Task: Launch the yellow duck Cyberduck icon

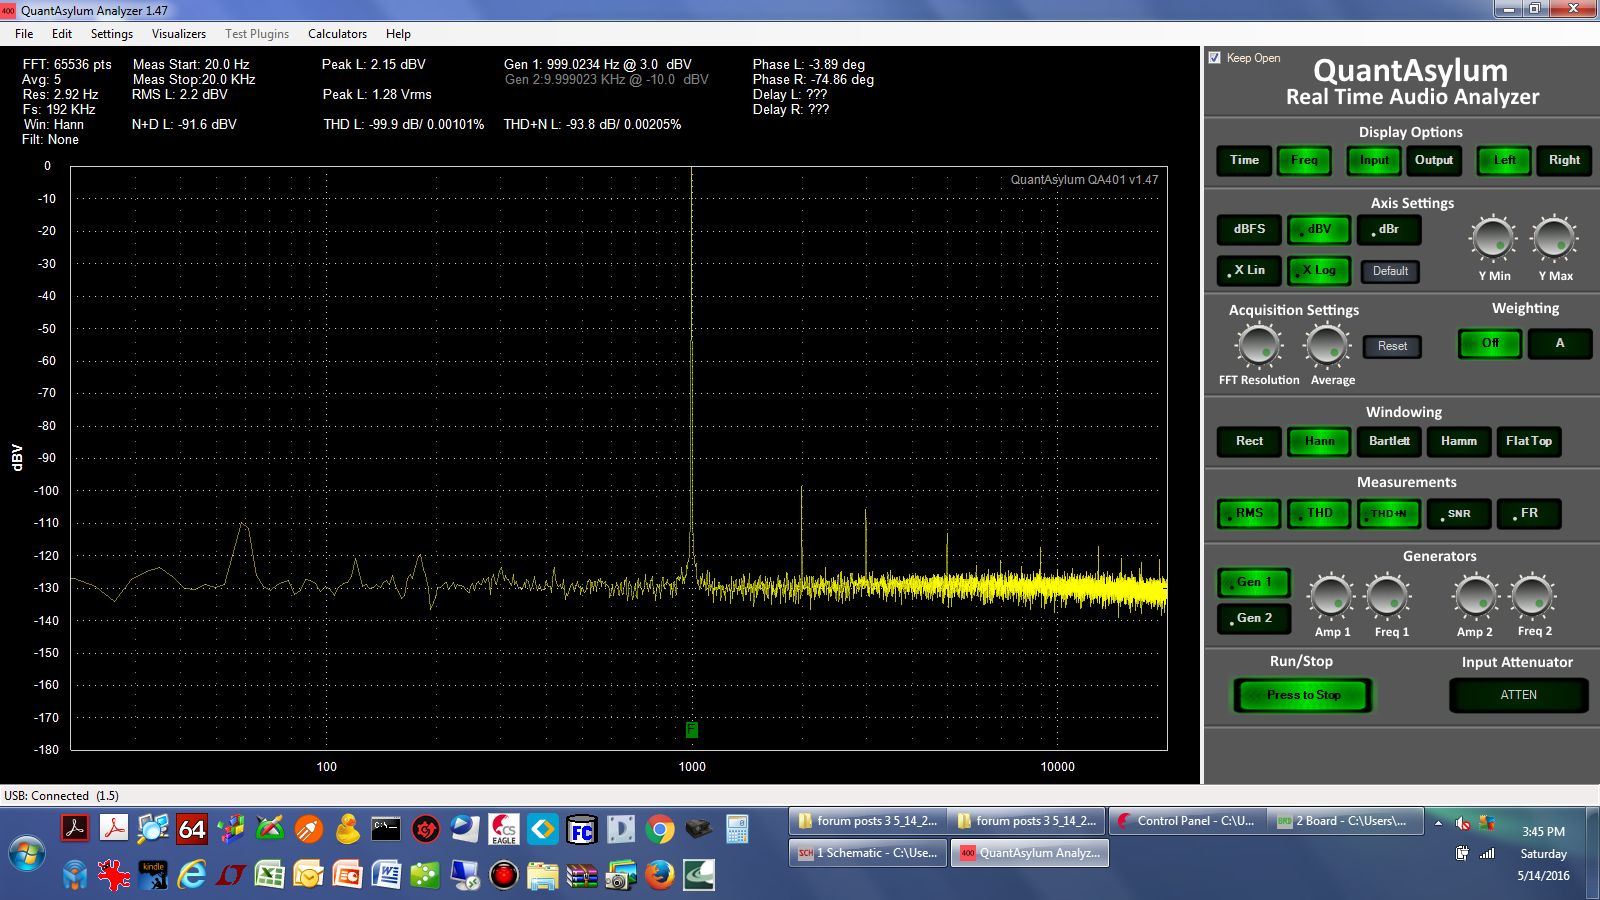Action: (347, 829)
